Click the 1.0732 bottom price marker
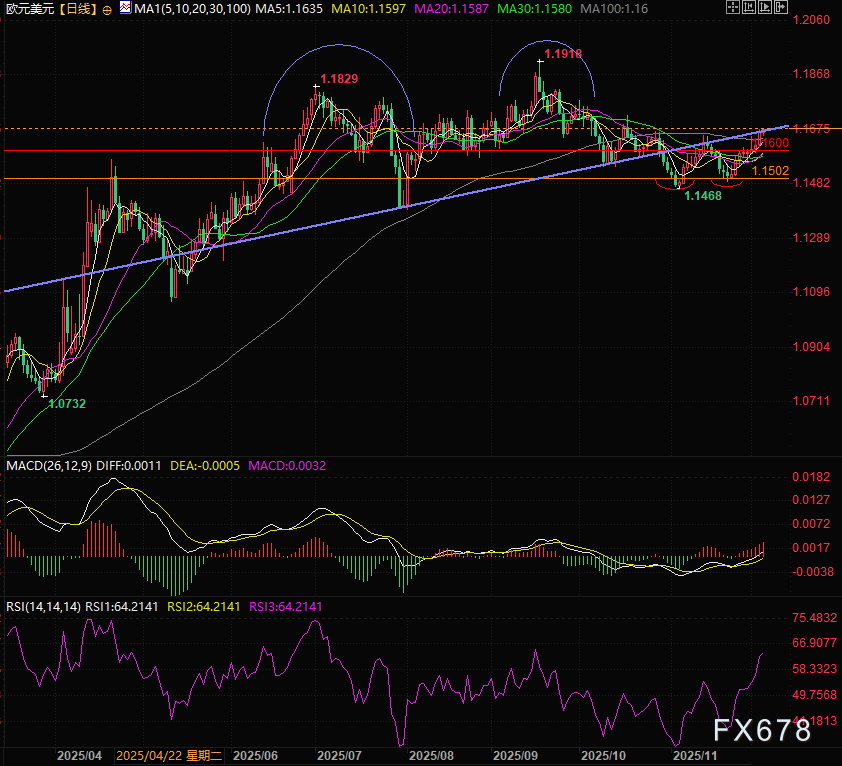 click(66, 403)
